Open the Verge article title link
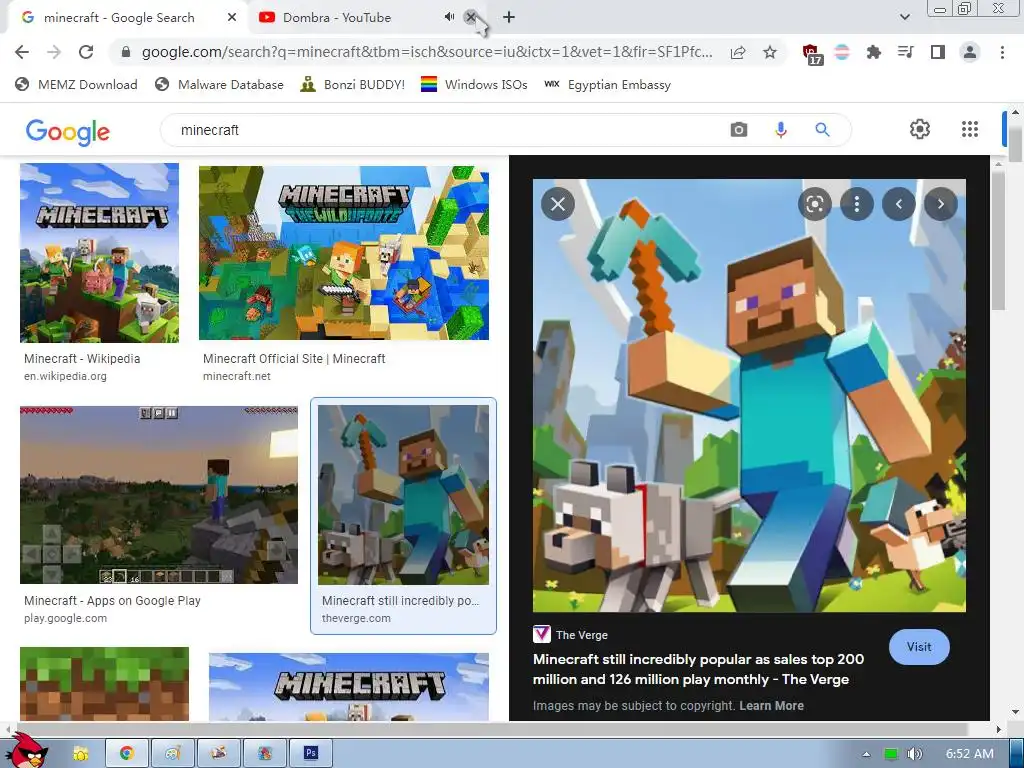Screen dimensions: 1024x768 [698, 669]
